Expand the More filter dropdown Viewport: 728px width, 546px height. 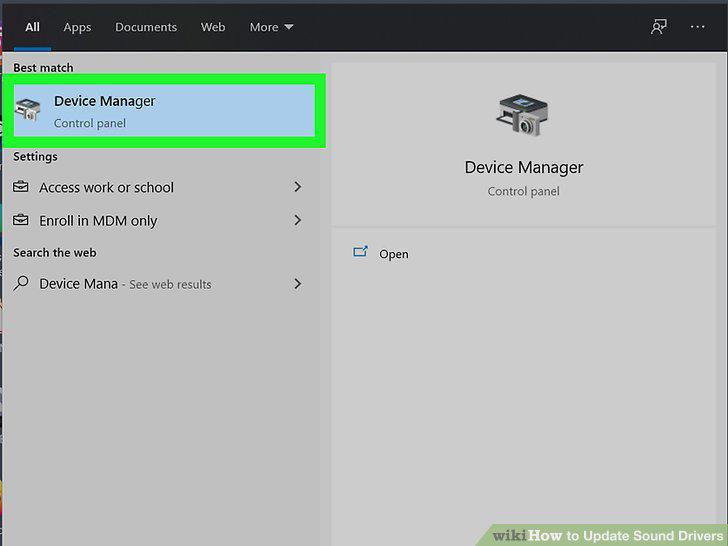tap(271, 27)
